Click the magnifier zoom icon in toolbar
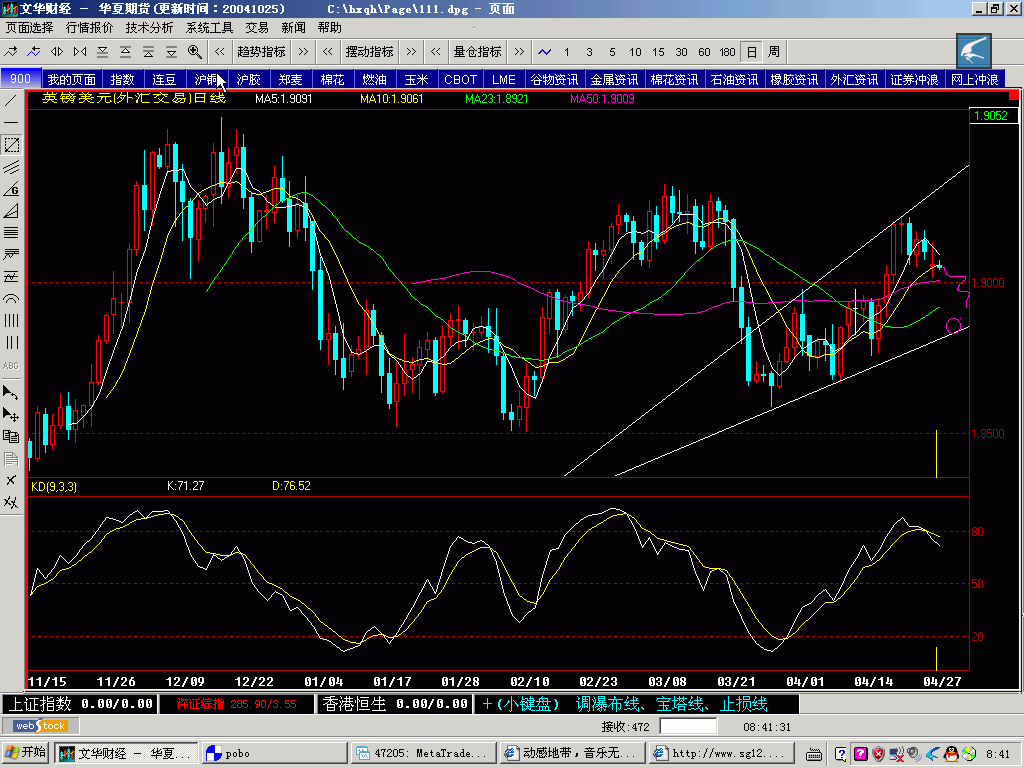Screen dimensions: 1024x768 click(x=195, y=51)
